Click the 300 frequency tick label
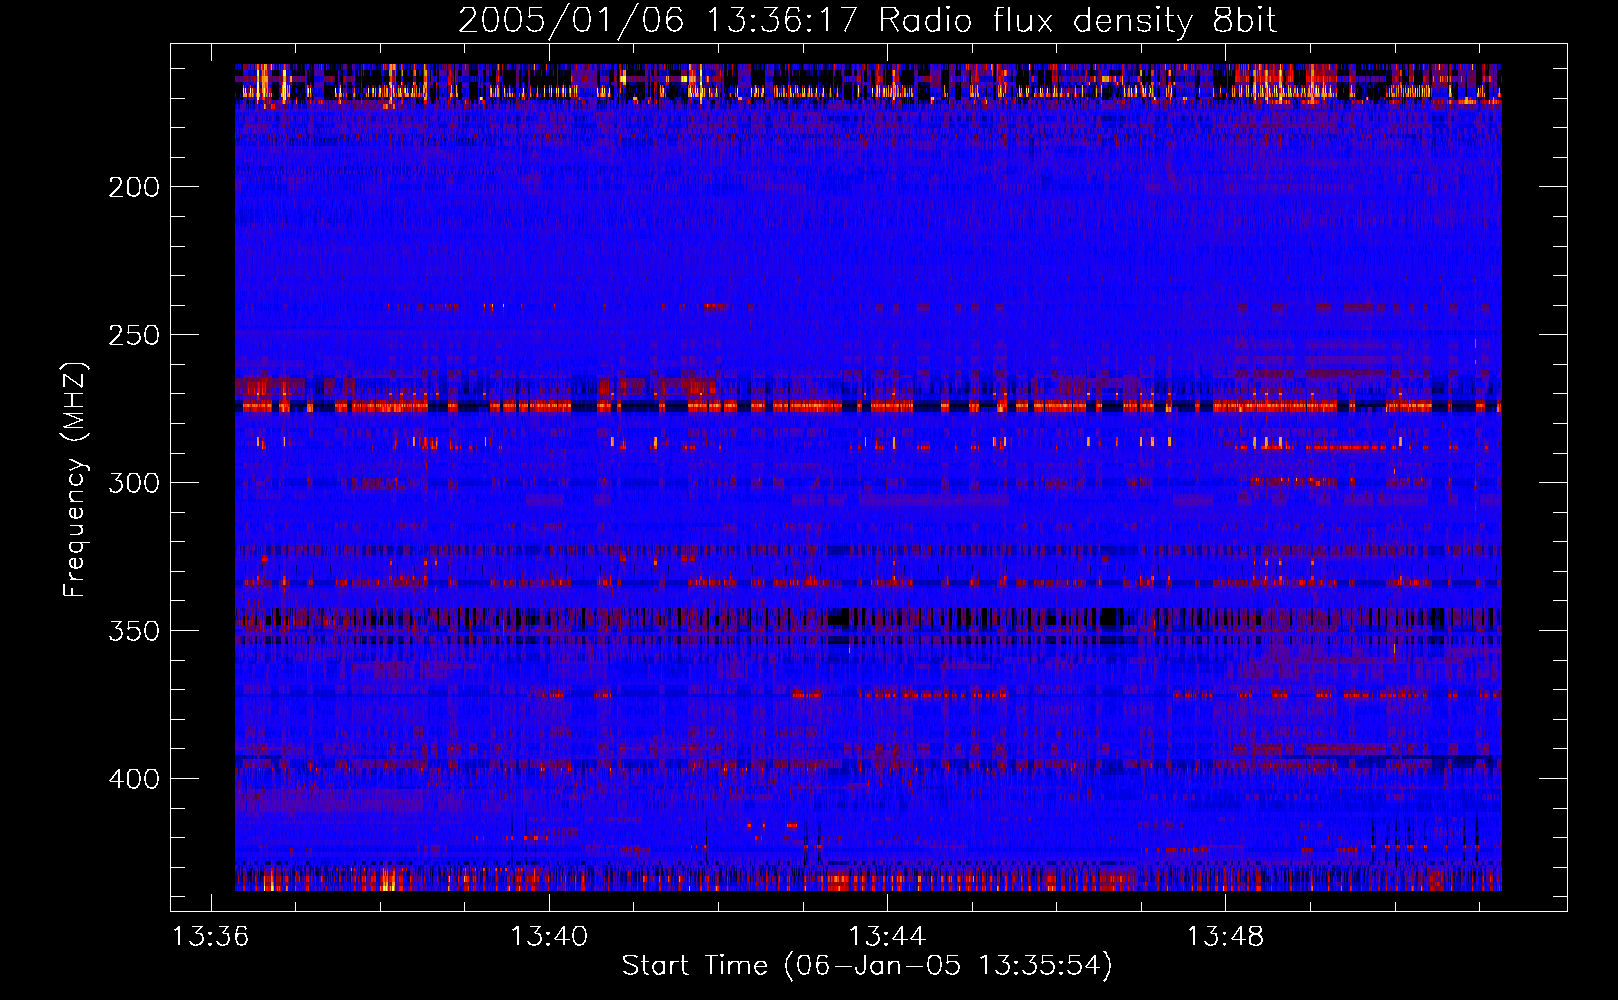This screenshot has height=1000, width=1618. pos(134,483)
